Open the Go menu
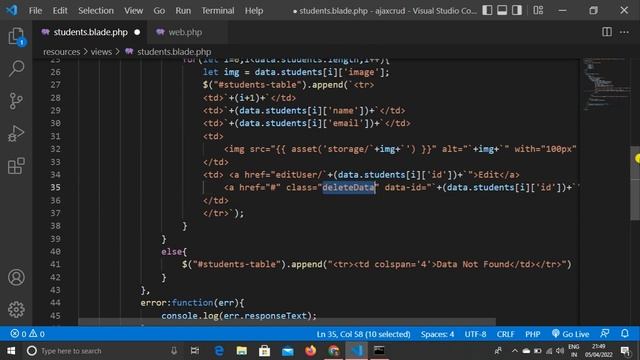 pos(159,11)
